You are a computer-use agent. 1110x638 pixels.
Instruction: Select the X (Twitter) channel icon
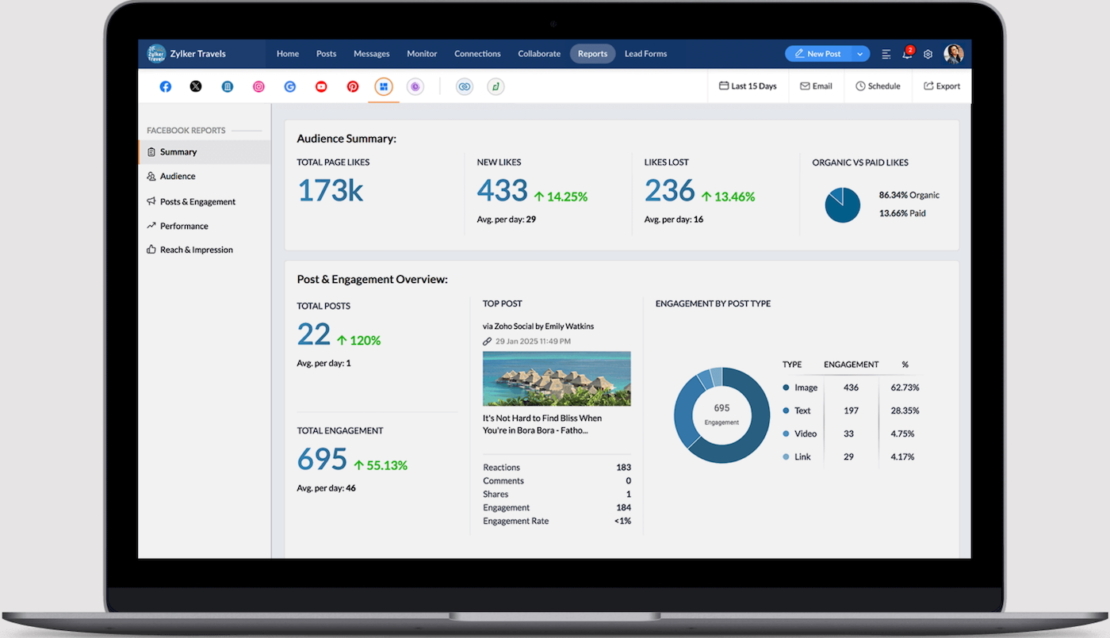pos(195,86)
